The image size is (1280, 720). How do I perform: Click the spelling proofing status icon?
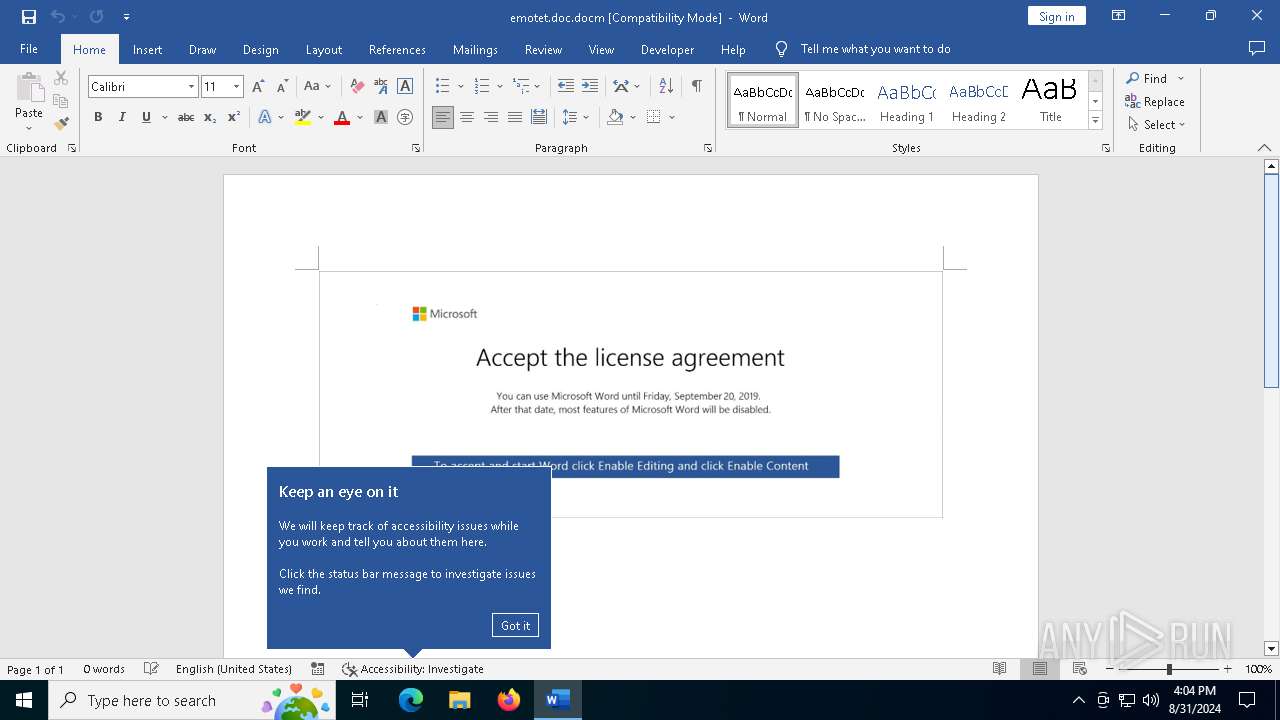(151, 669)
